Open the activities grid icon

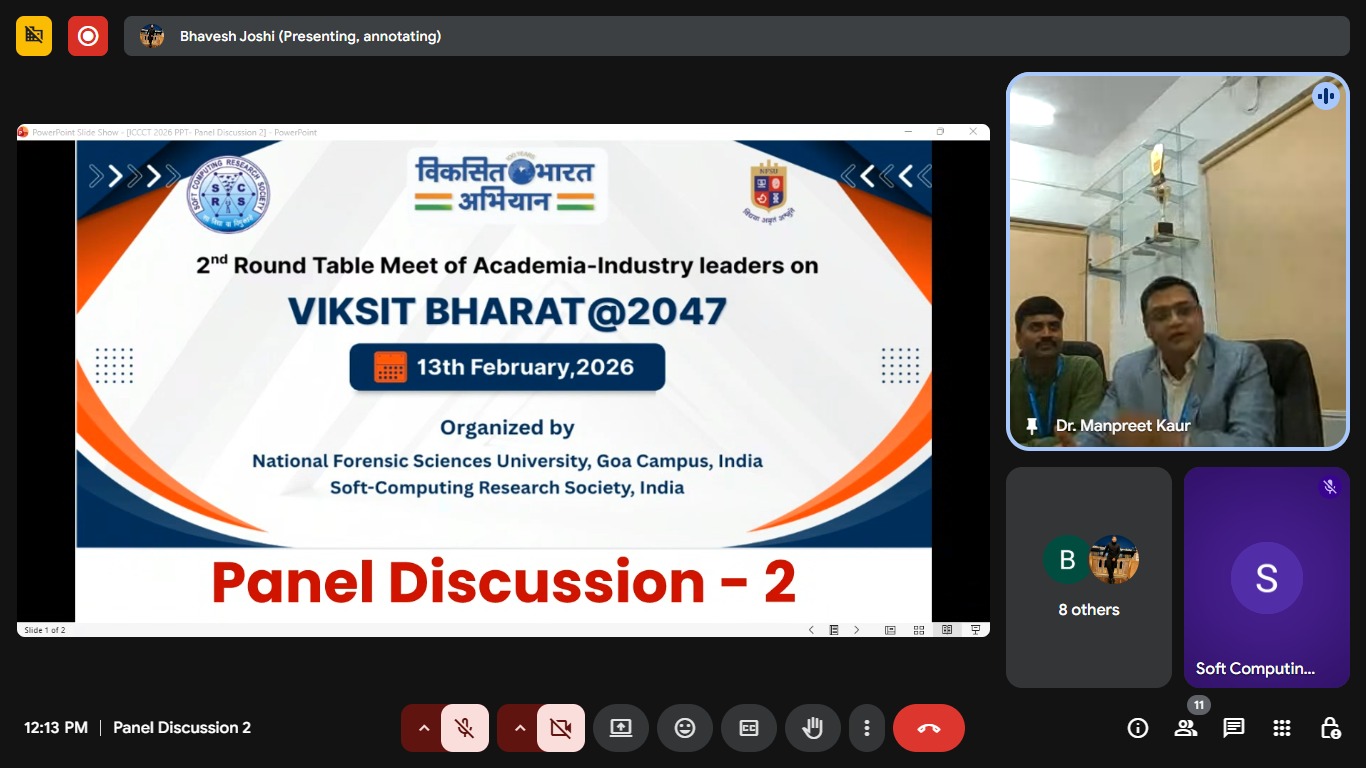[x=1282, y=728]
